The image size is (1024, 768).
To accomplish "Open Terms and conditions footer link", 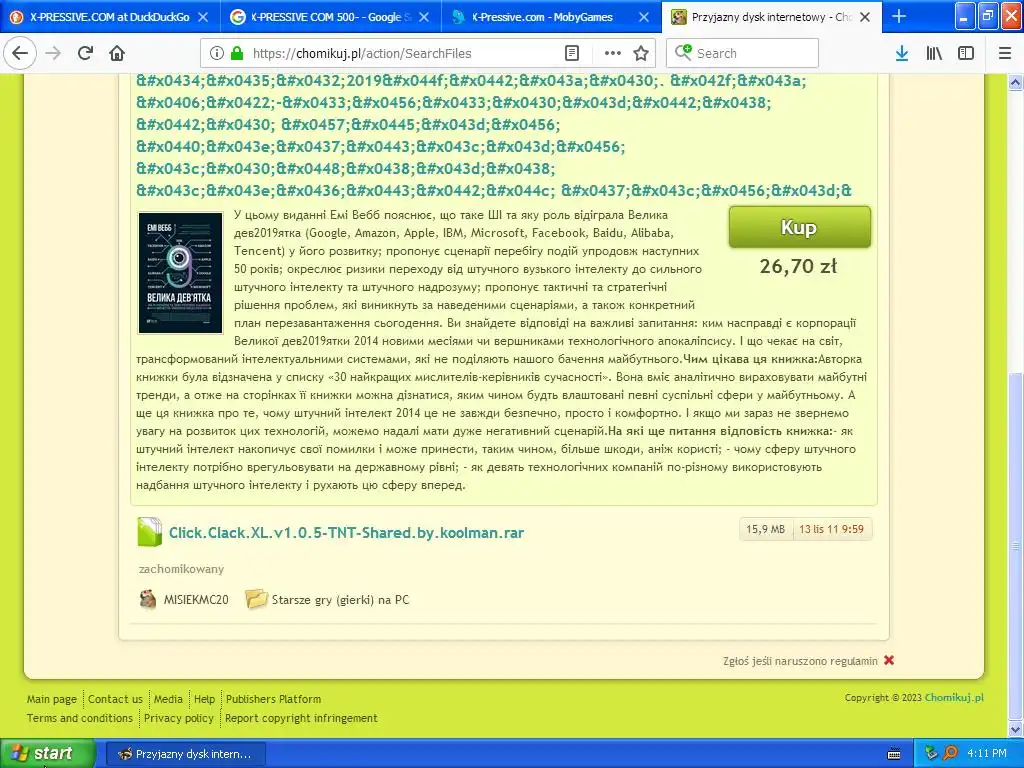I will 80,718.
